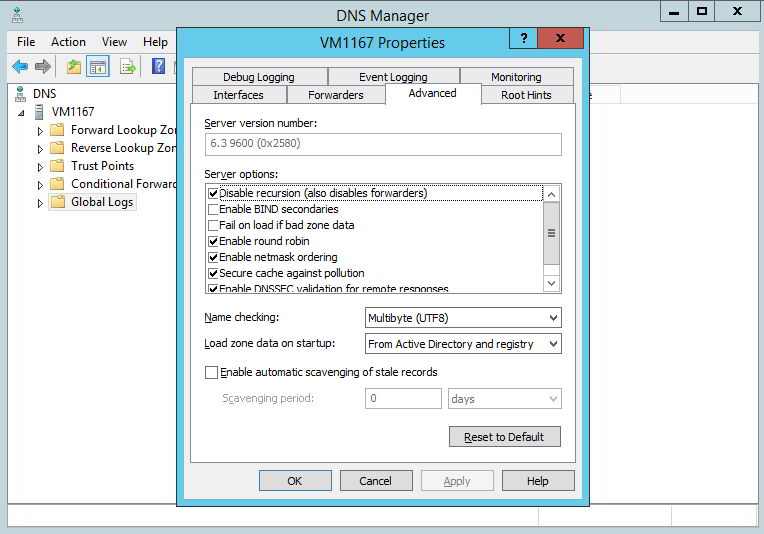This screenshot has width=764, height=534.
Task: Click the Forward arrow toolbar icon
Action: point(43,66)
